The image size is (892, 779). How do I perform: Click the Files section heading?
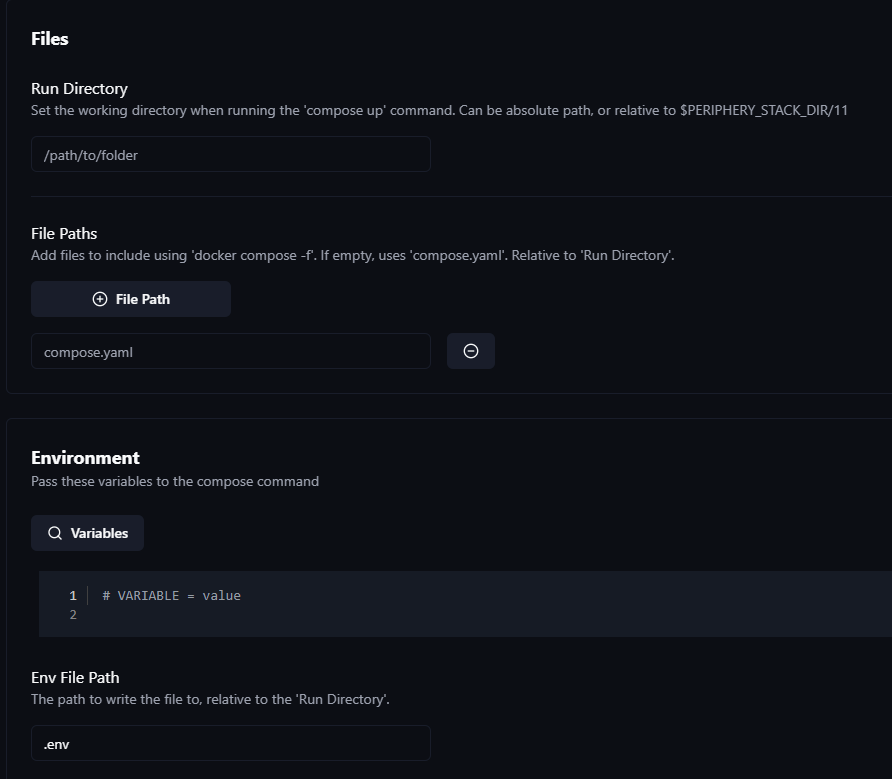tap(49, 38)
